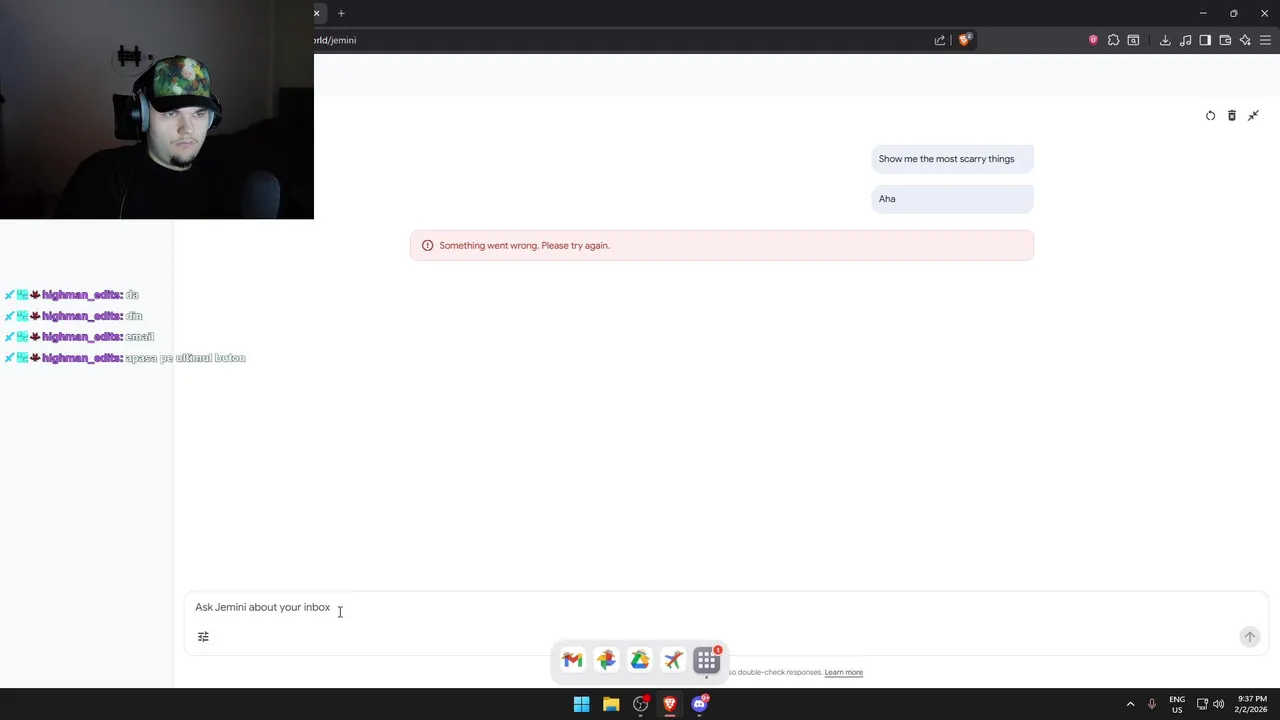This screenshot has width=1280, height=720.
Task: Open Discord from the taskbar
Action: tap(699, 704)
